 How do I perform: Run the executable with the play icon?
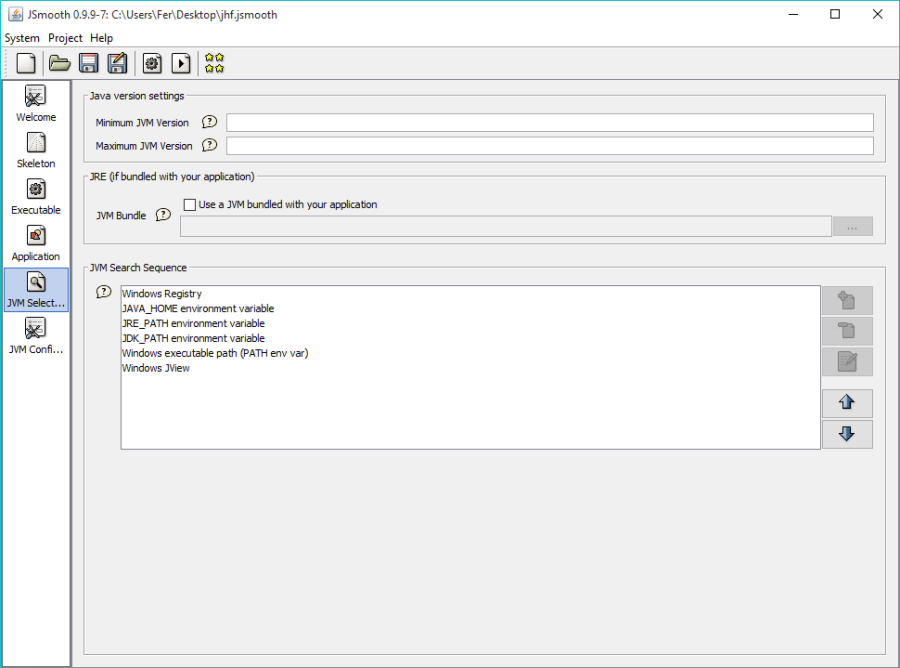pyautogui.click(x=181, y=64)
